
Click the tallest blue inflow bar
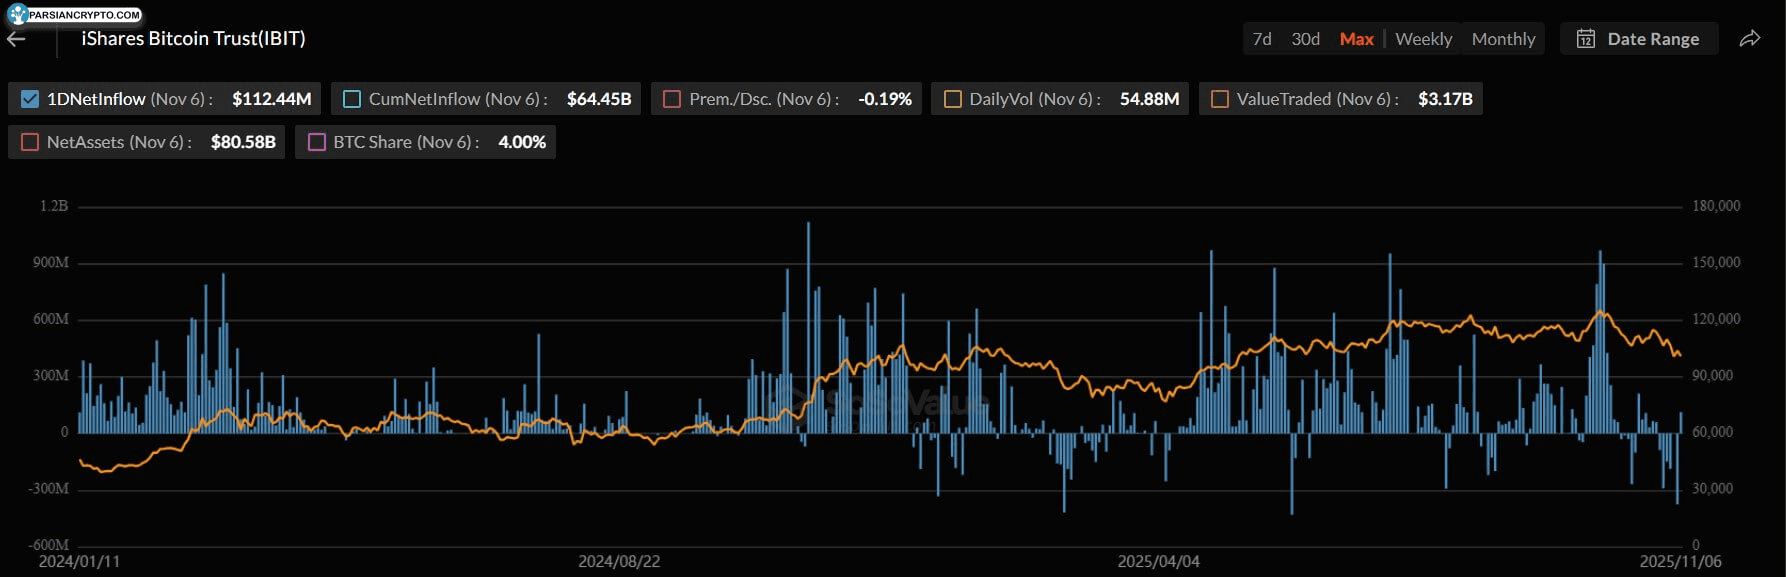808,327
